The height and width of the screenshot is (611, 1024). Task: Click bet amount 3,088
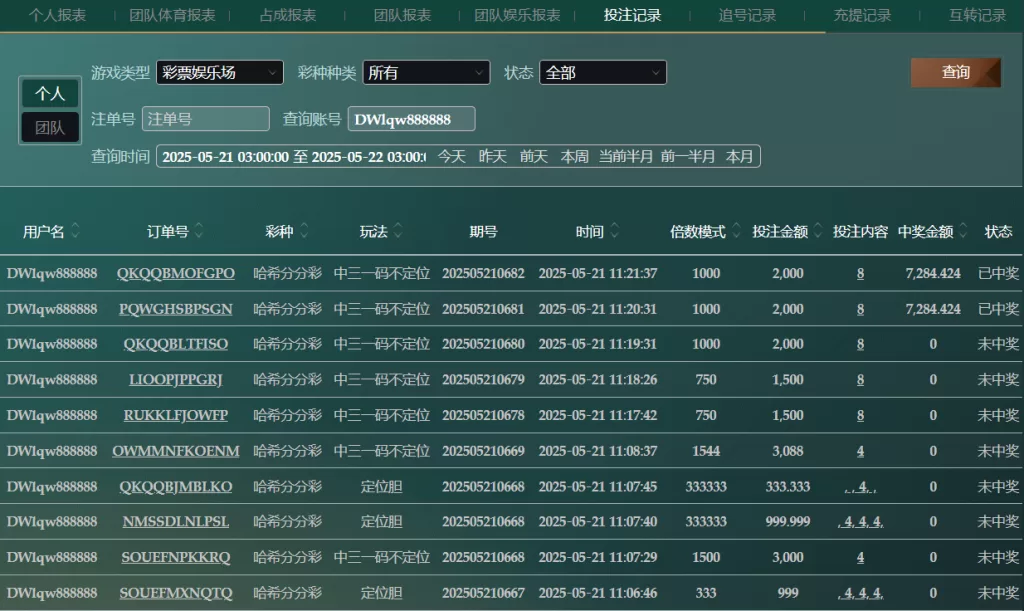(788, 450)
